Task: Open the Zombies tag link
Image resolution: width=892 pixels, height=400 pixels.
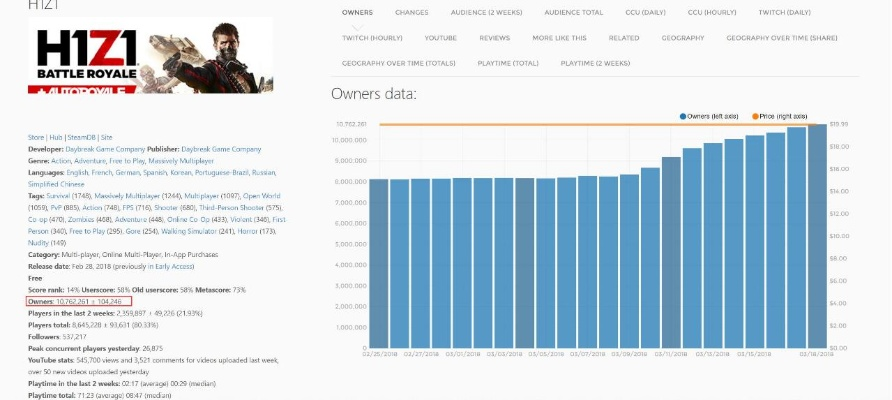Action: (x=79, y=217)
